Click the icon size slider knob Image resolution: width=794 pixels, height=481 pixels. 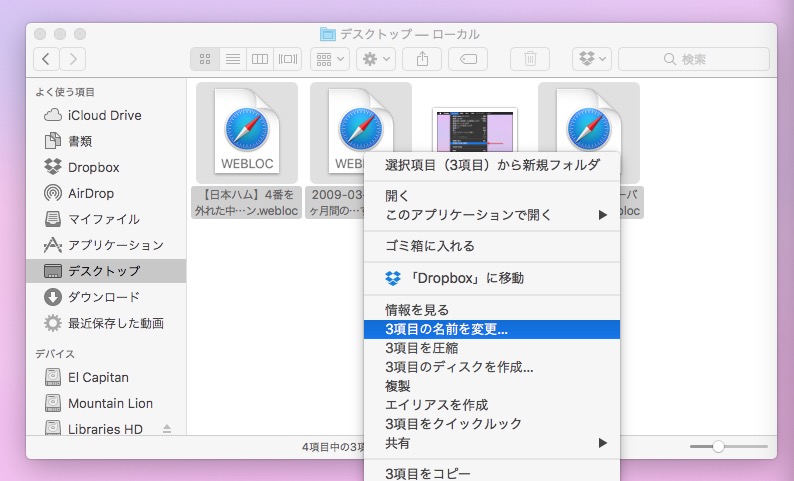point(718,447)
